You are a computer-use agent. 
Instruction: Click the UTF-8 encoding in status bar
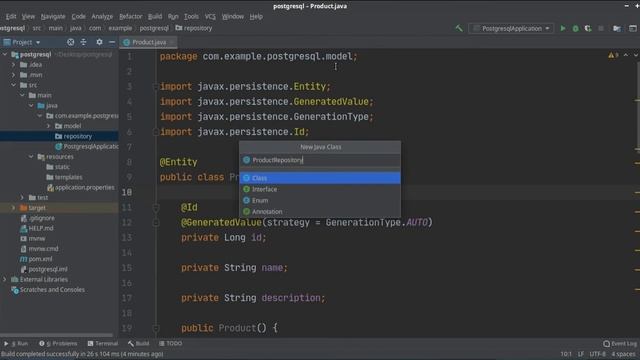tap(598, 354)
